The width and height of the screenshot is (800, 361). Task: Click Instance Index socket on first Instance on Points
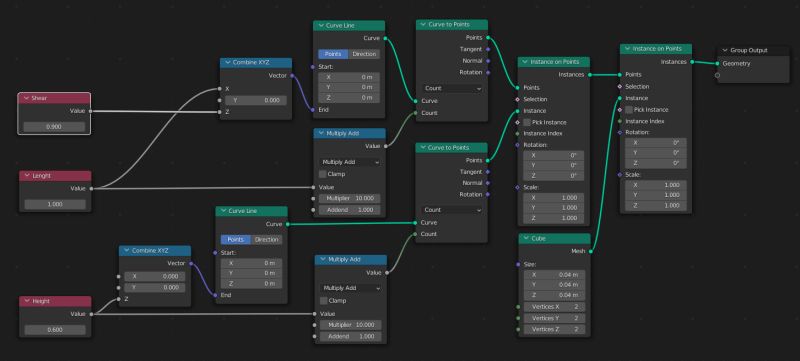517,134
